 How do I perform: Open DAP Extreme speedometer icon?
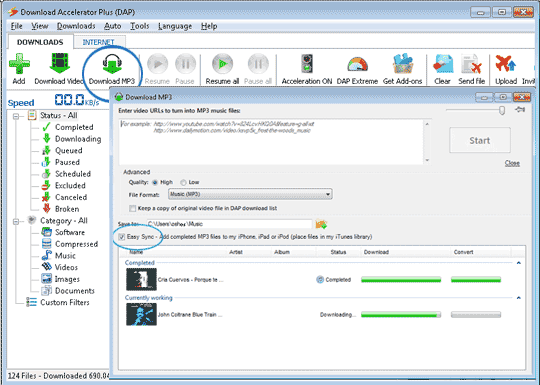(357, 64)
